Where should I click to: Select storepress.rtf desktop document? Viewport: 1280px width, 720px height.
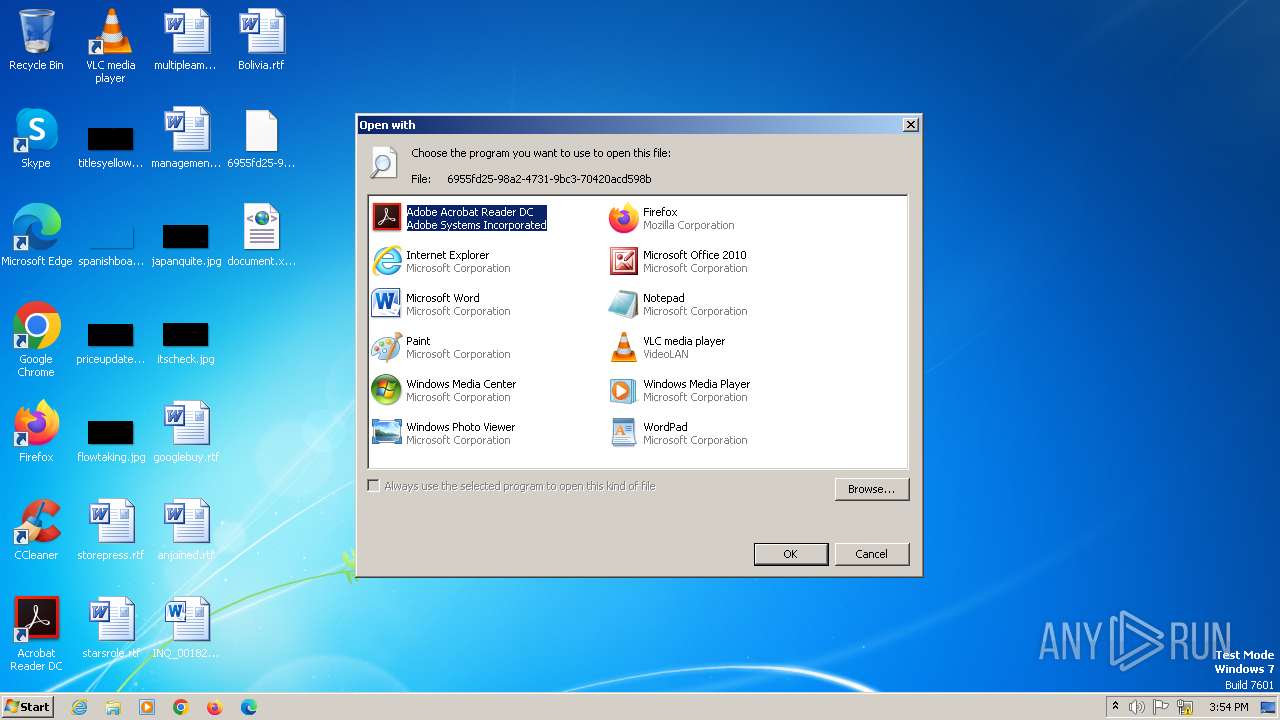coord(110,530)
